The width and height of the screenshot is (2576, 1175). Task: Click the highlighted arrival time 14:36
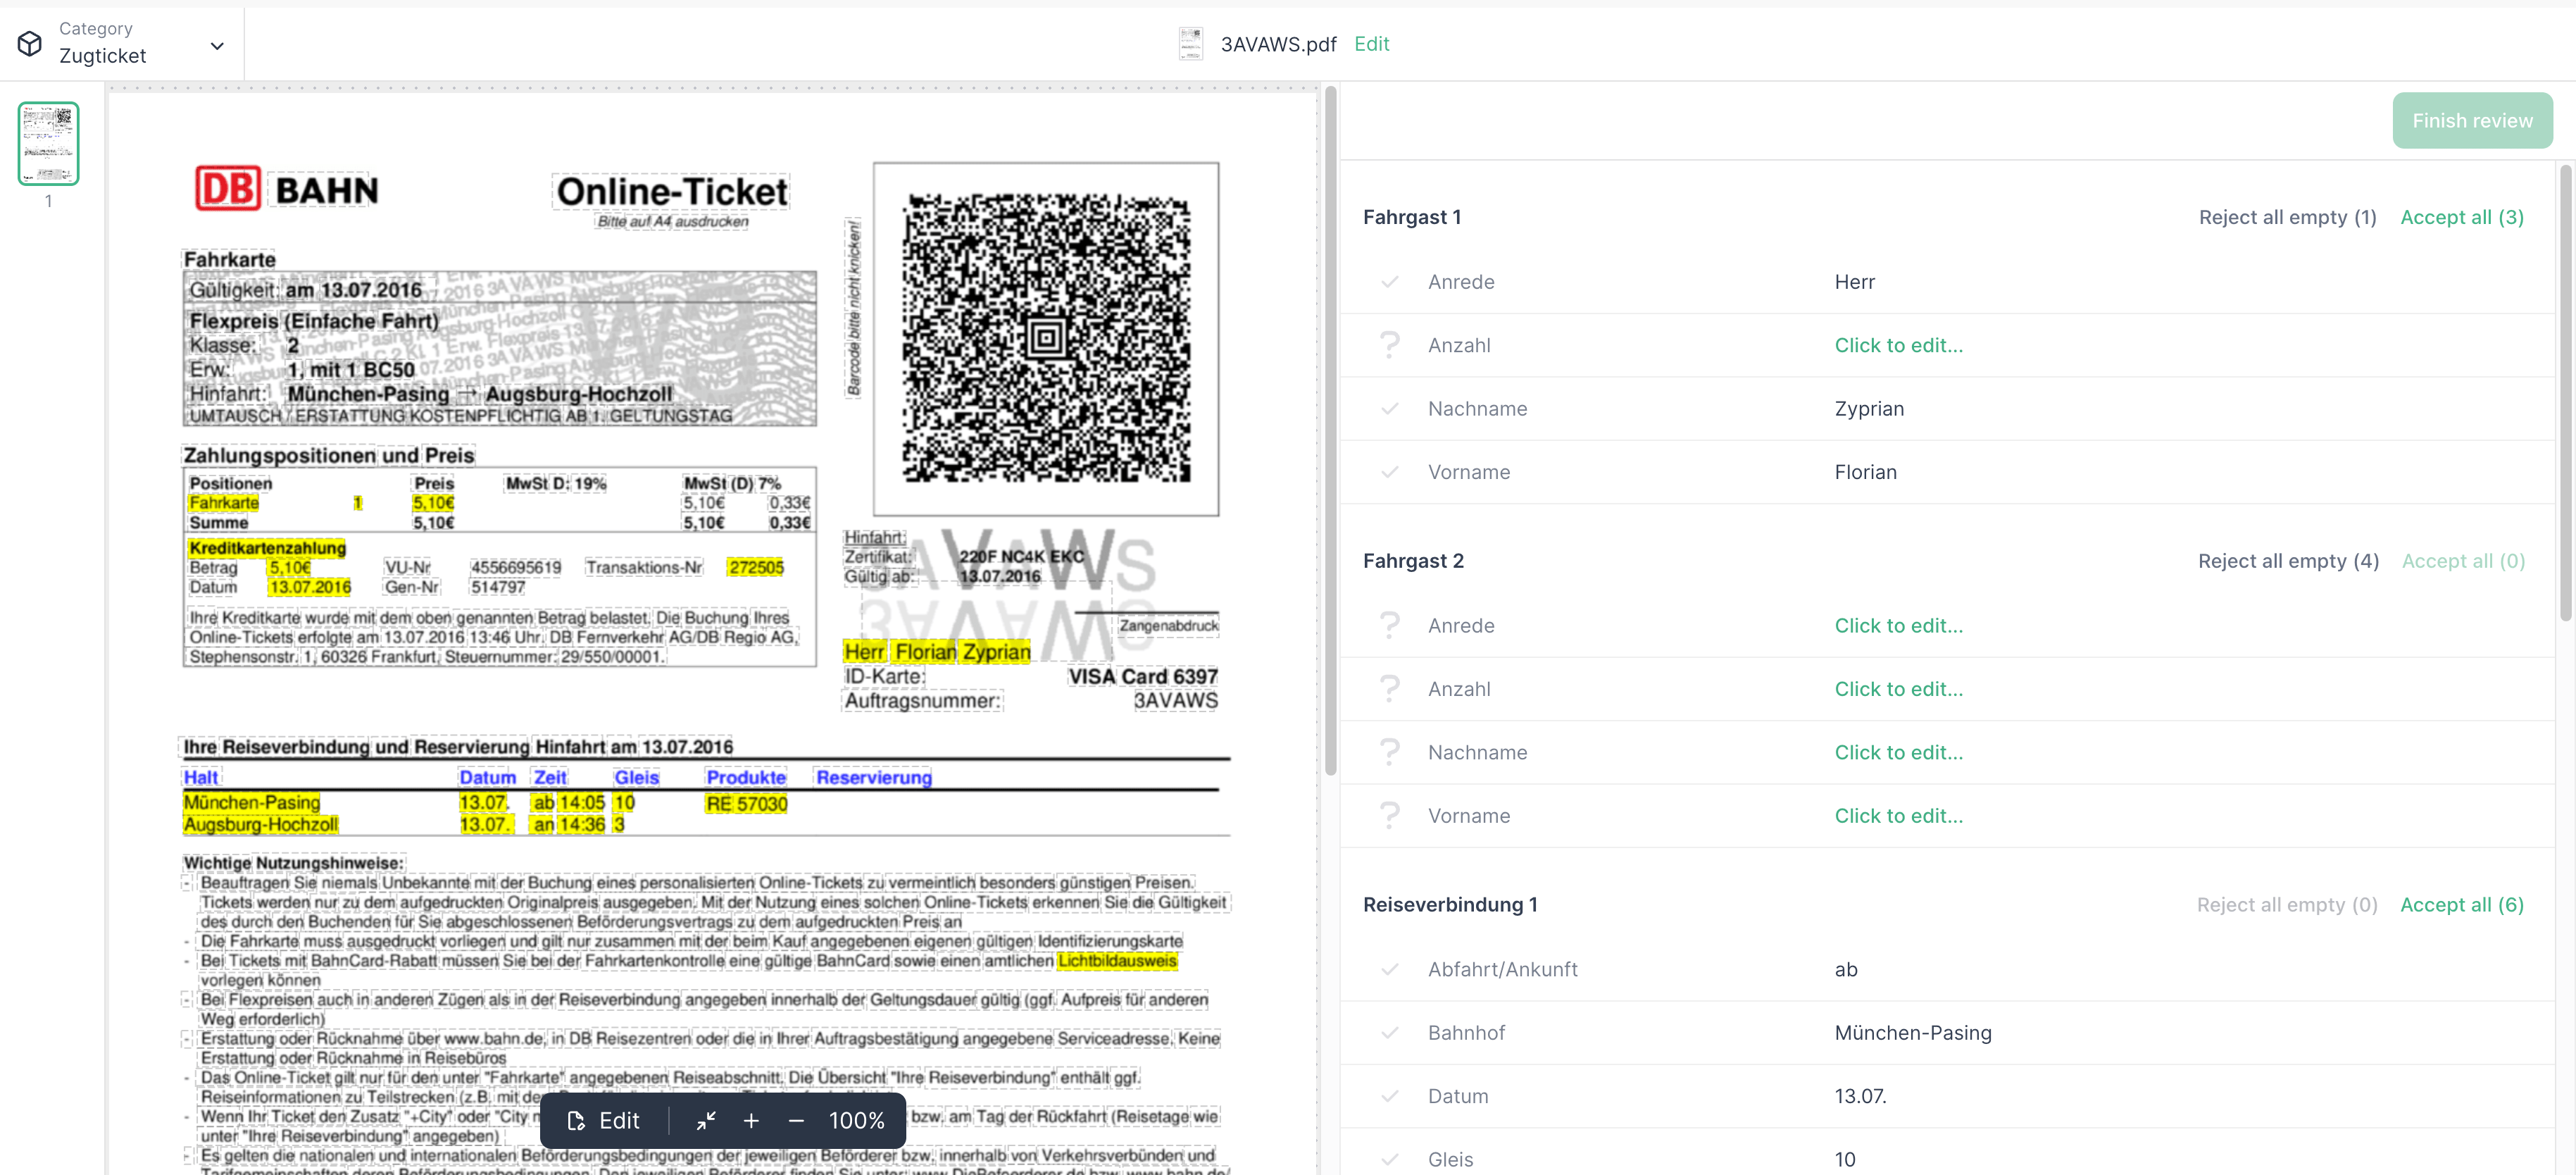[x=582, y=825]
